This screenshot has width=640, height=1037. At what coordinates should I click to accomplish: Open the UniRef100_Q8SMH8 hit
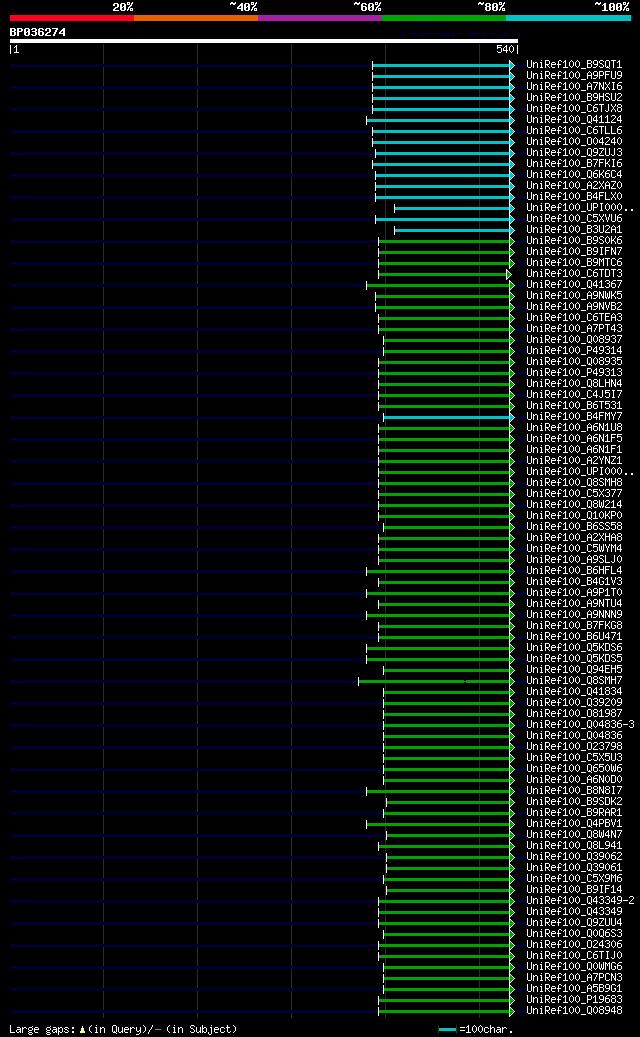tap(574, 483)
